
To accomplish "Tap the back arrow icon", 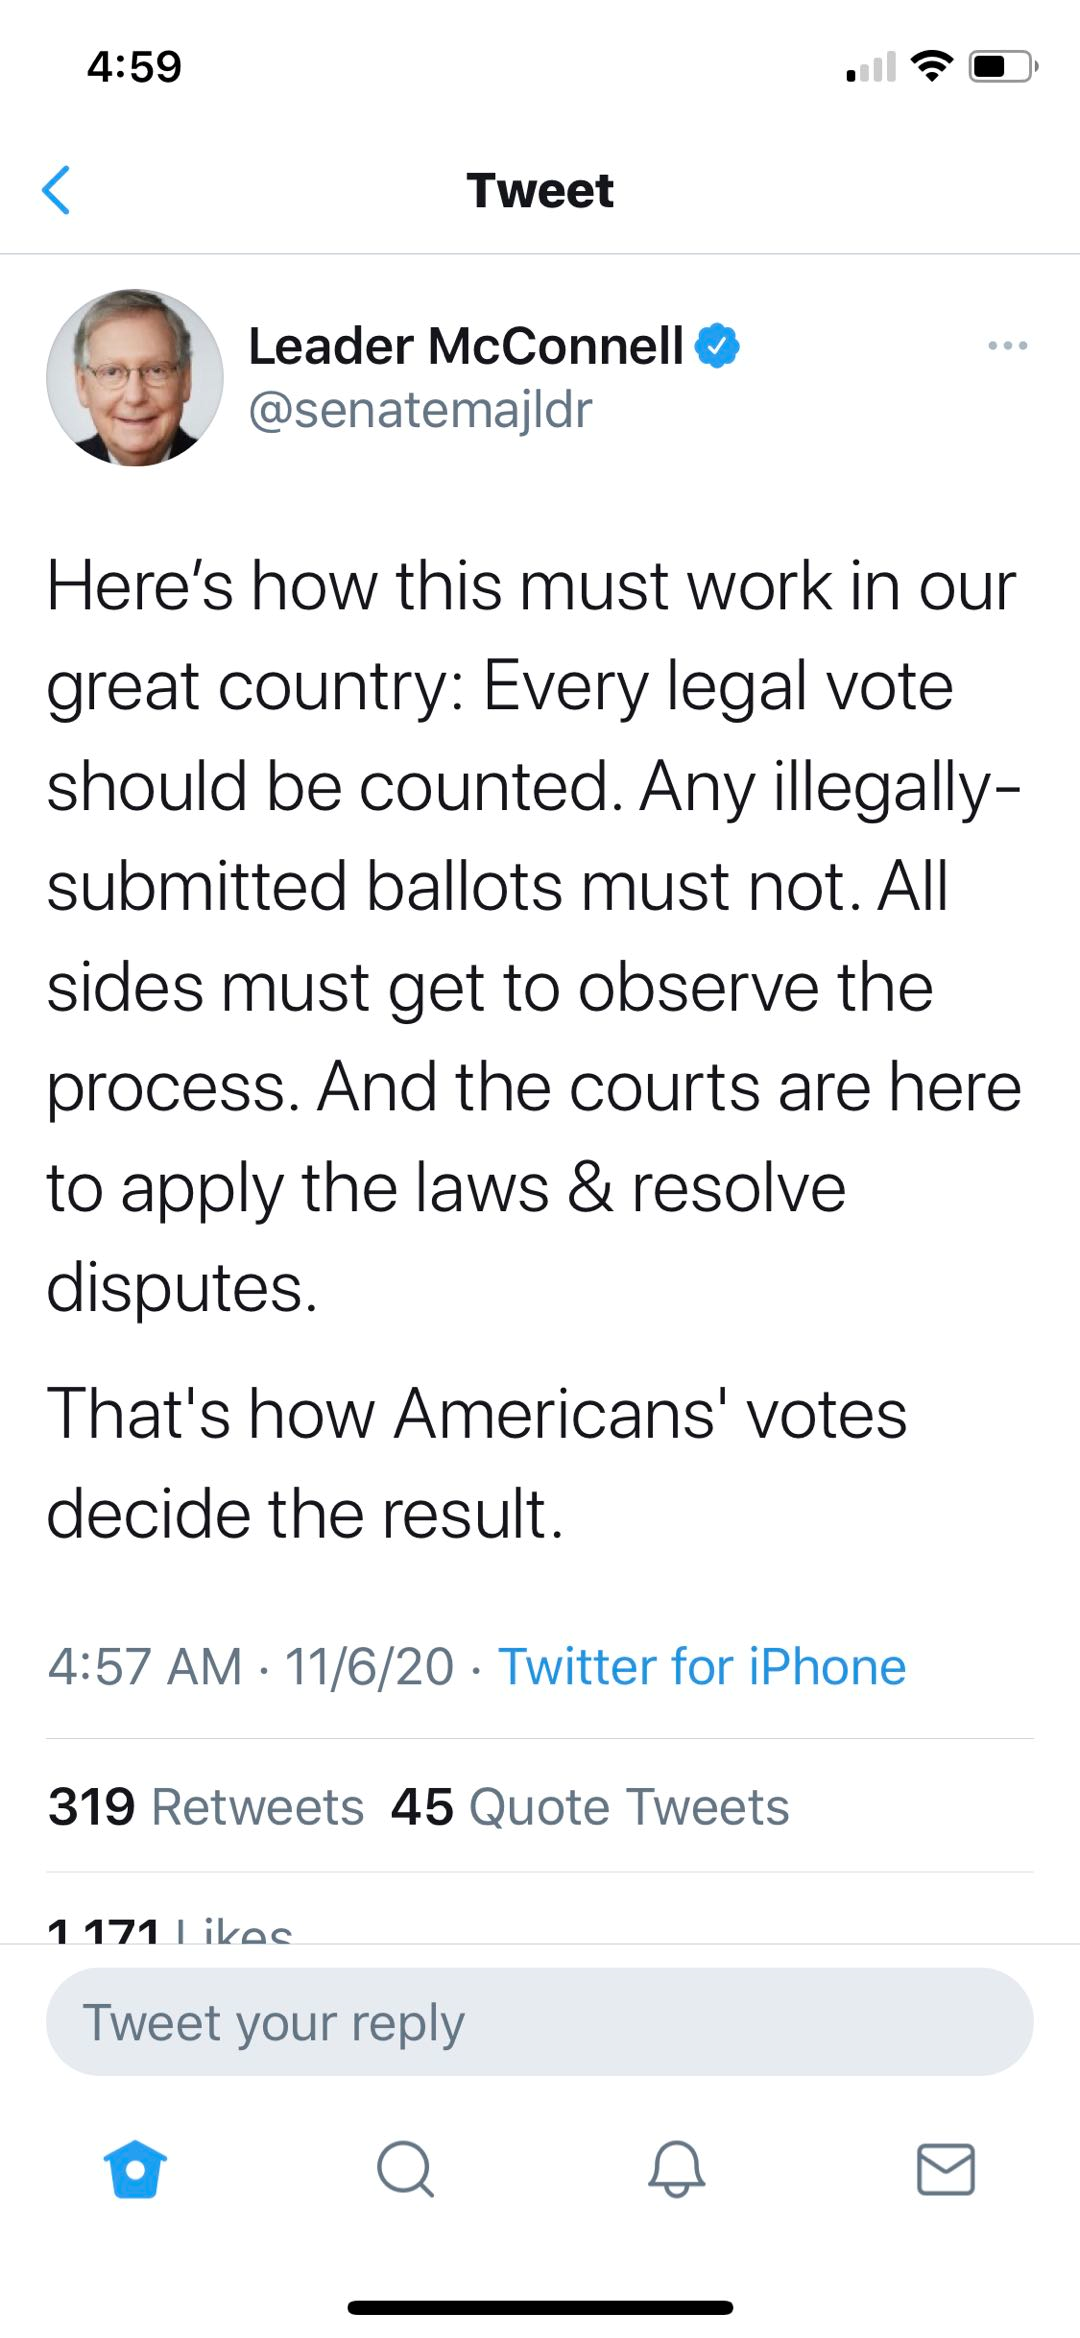I will [x=57, y=190].
